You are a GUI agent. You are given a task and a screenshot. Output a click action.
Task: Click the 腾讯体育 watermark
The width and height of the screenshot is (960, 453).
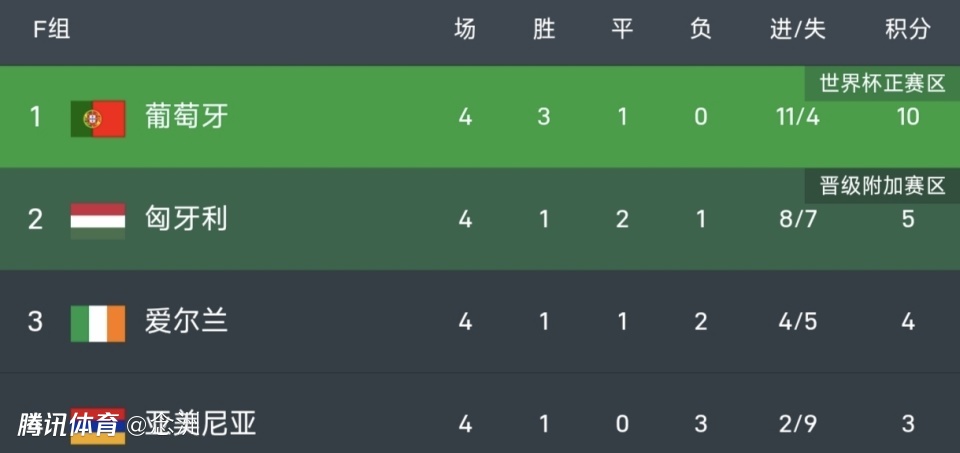[67, 425]
